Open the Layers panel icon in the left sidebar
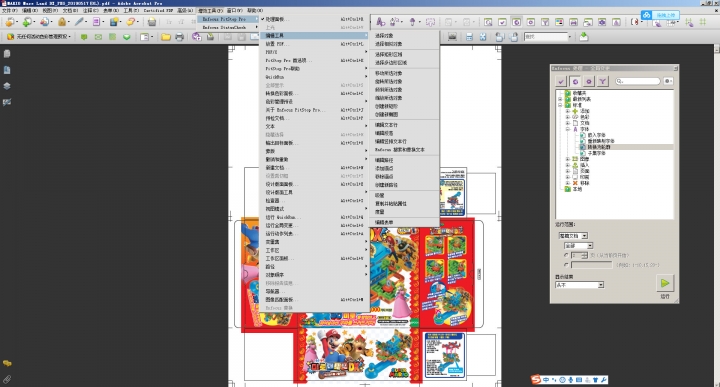This screenshot has height=387, width=720. tap(7, 86)
